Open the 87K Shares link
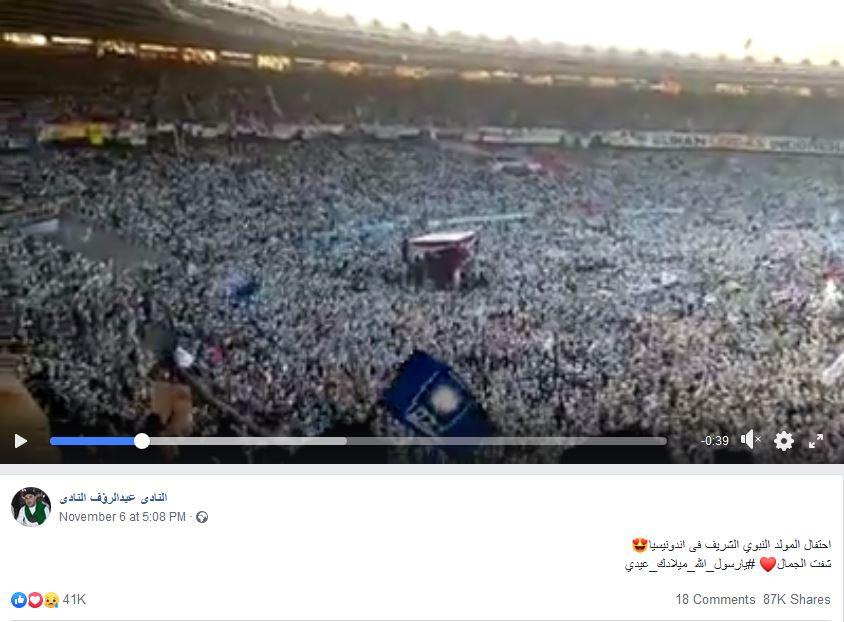844x622 pixels. (x=797, y=599)
